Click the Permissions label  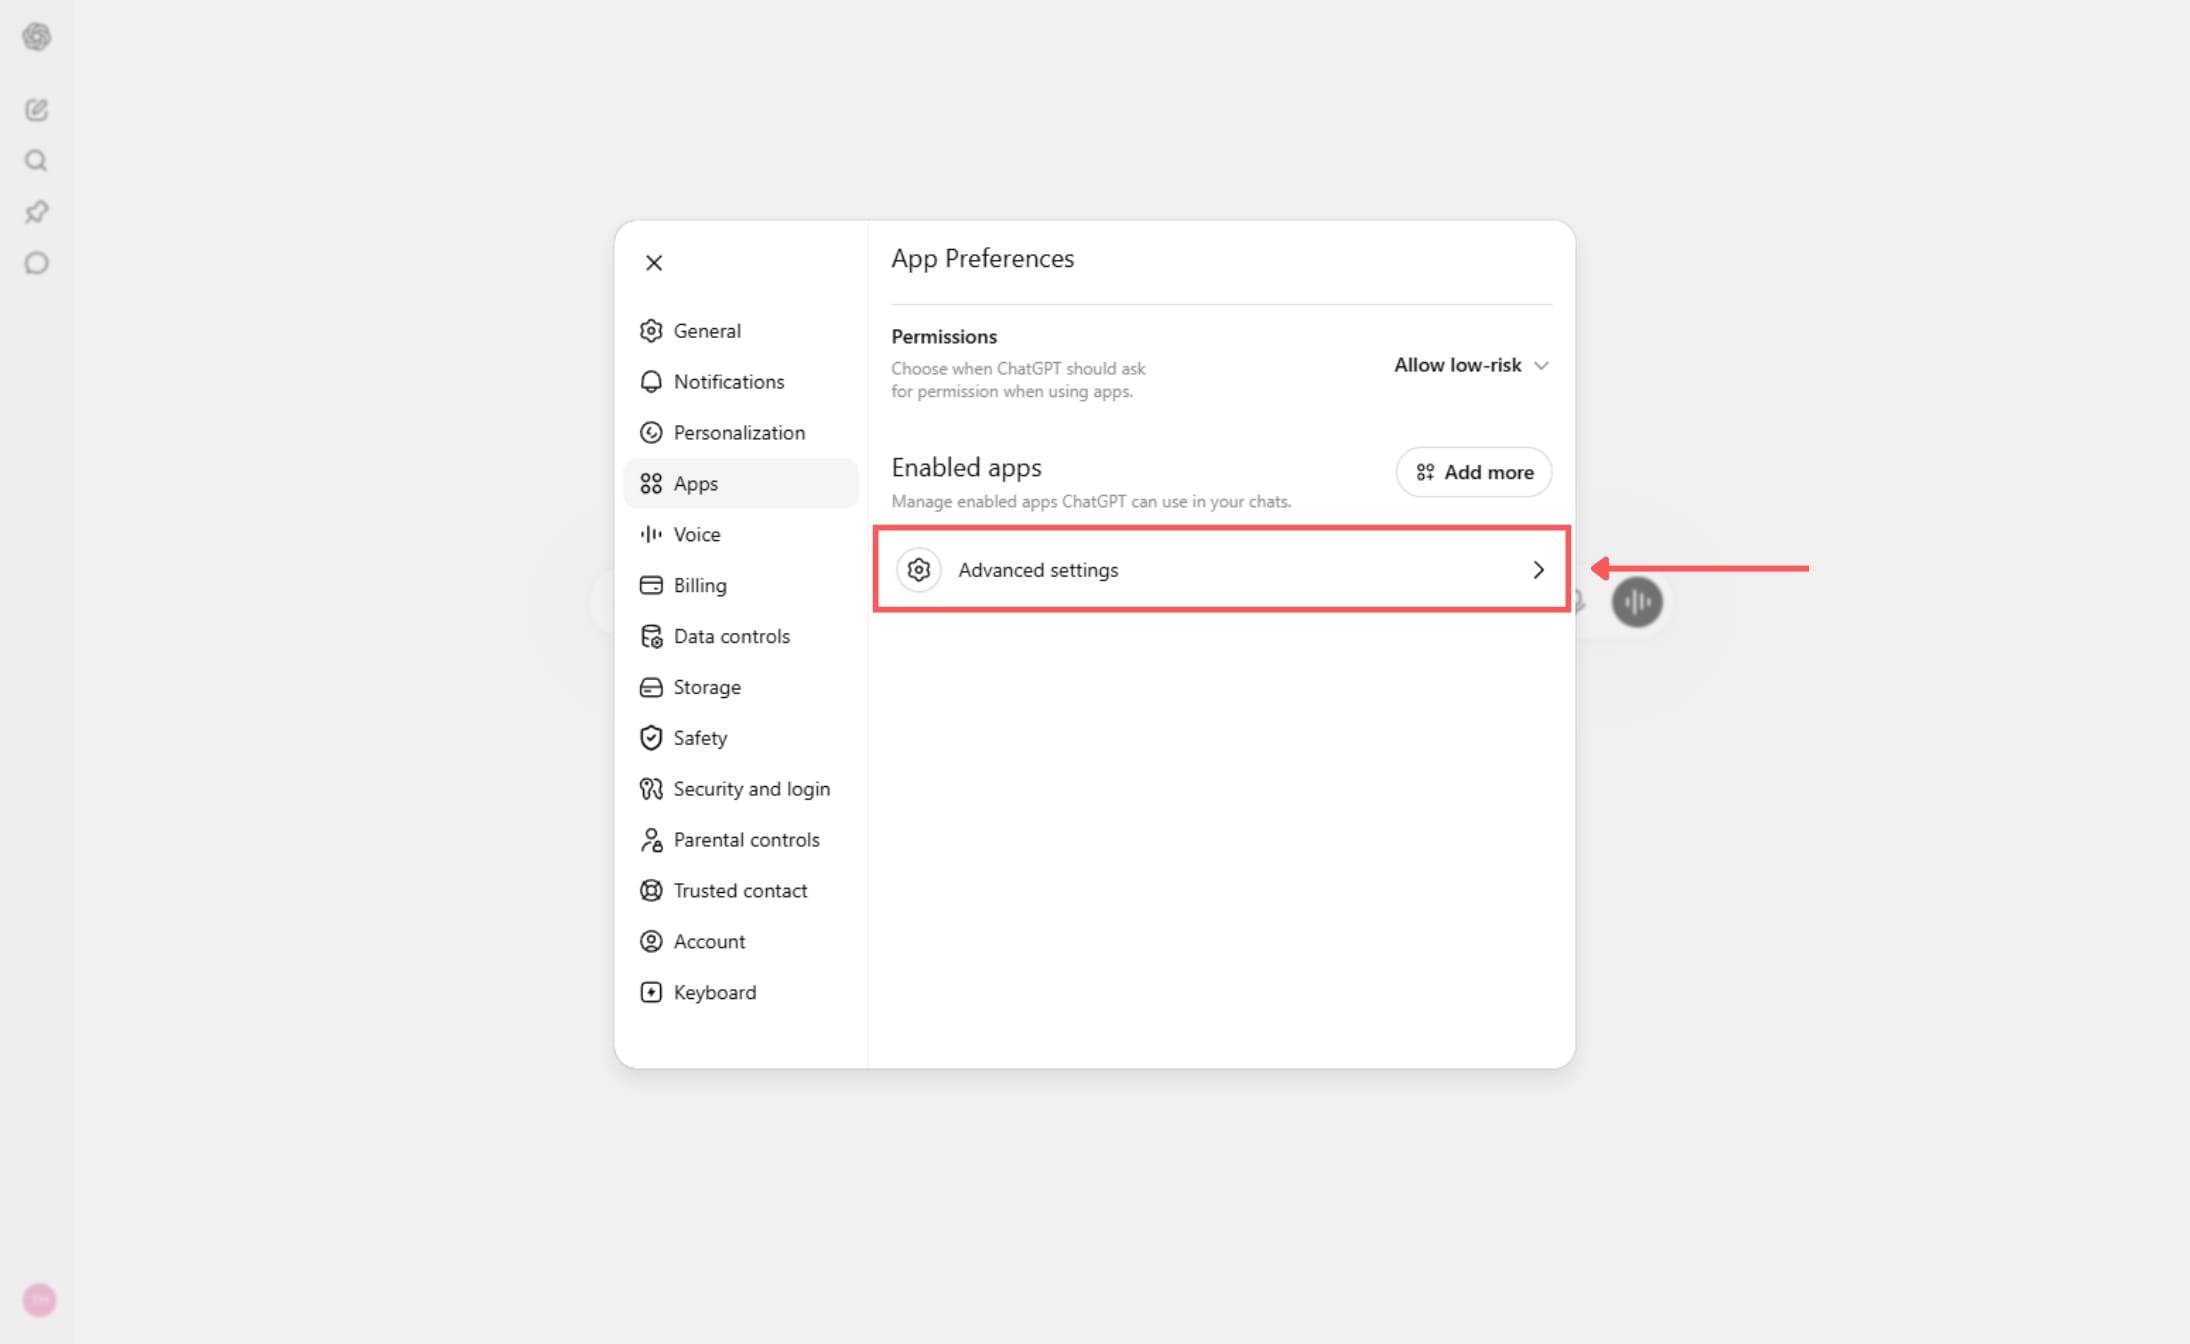pos(944,337)
